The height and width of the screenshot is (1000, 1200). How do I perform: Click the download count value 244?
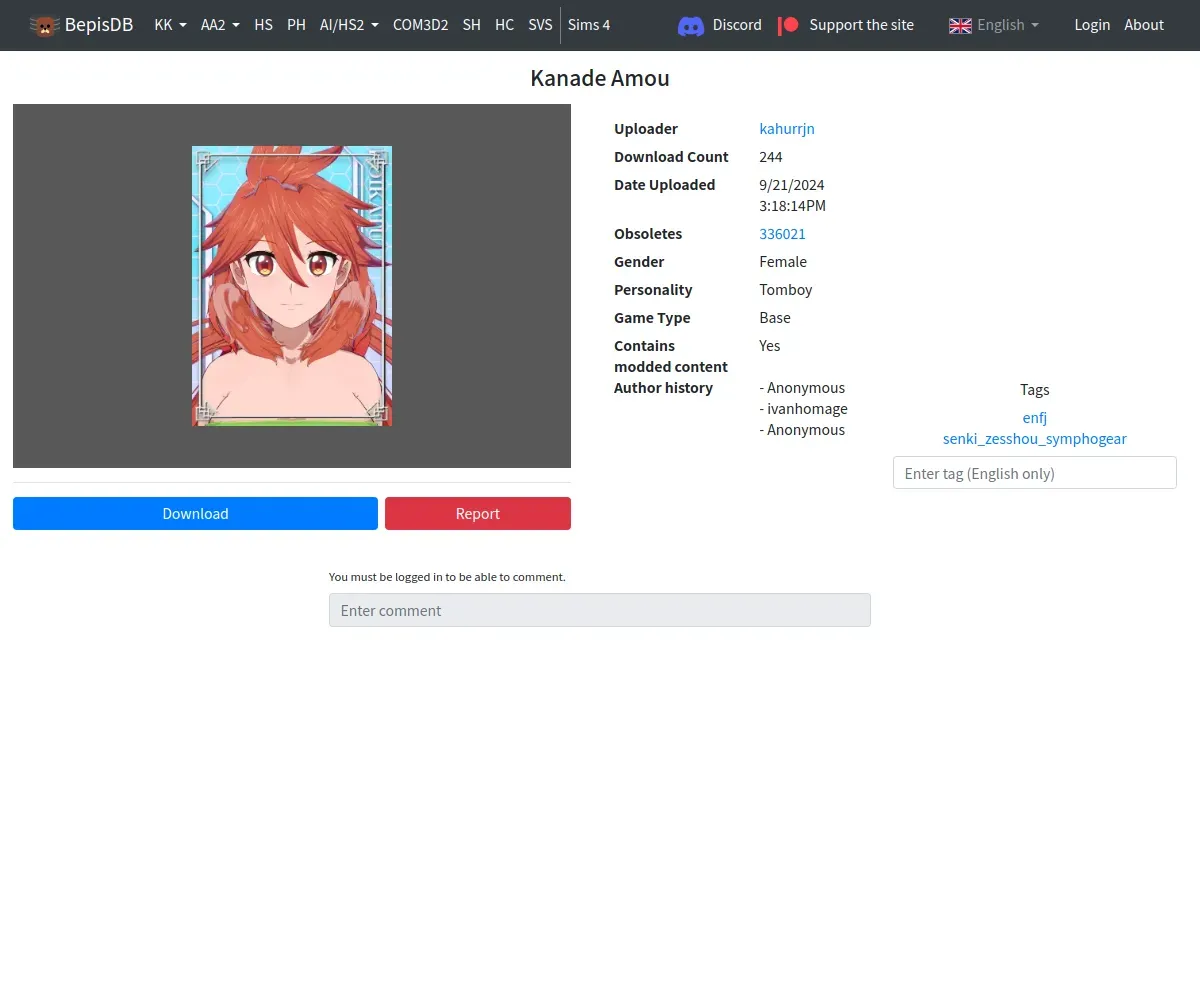(771, 157)
